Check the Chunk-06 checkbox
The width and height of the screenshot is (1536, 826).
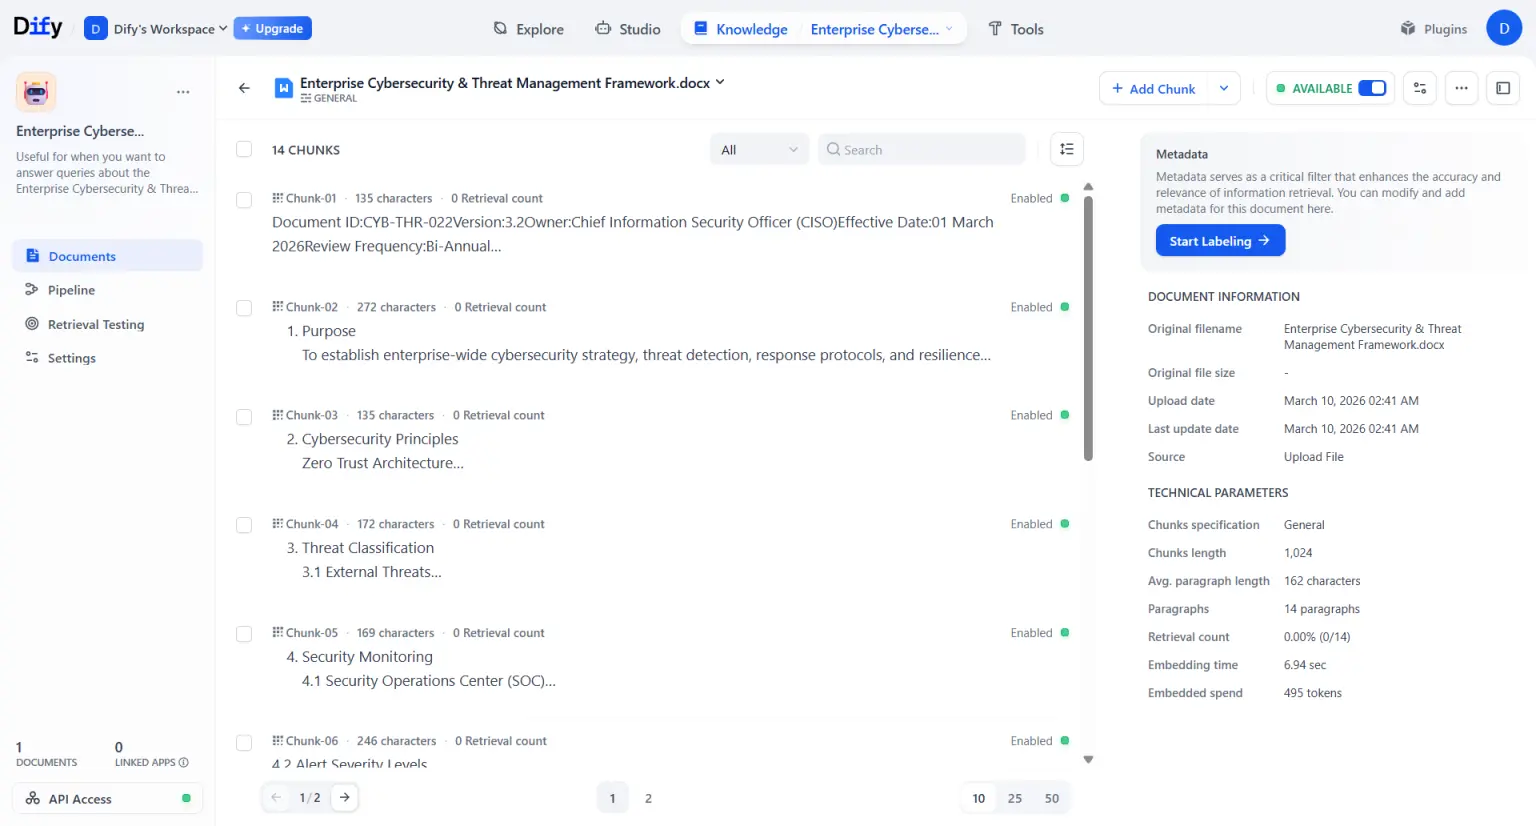pyautogui.click(x=244, y=743)
